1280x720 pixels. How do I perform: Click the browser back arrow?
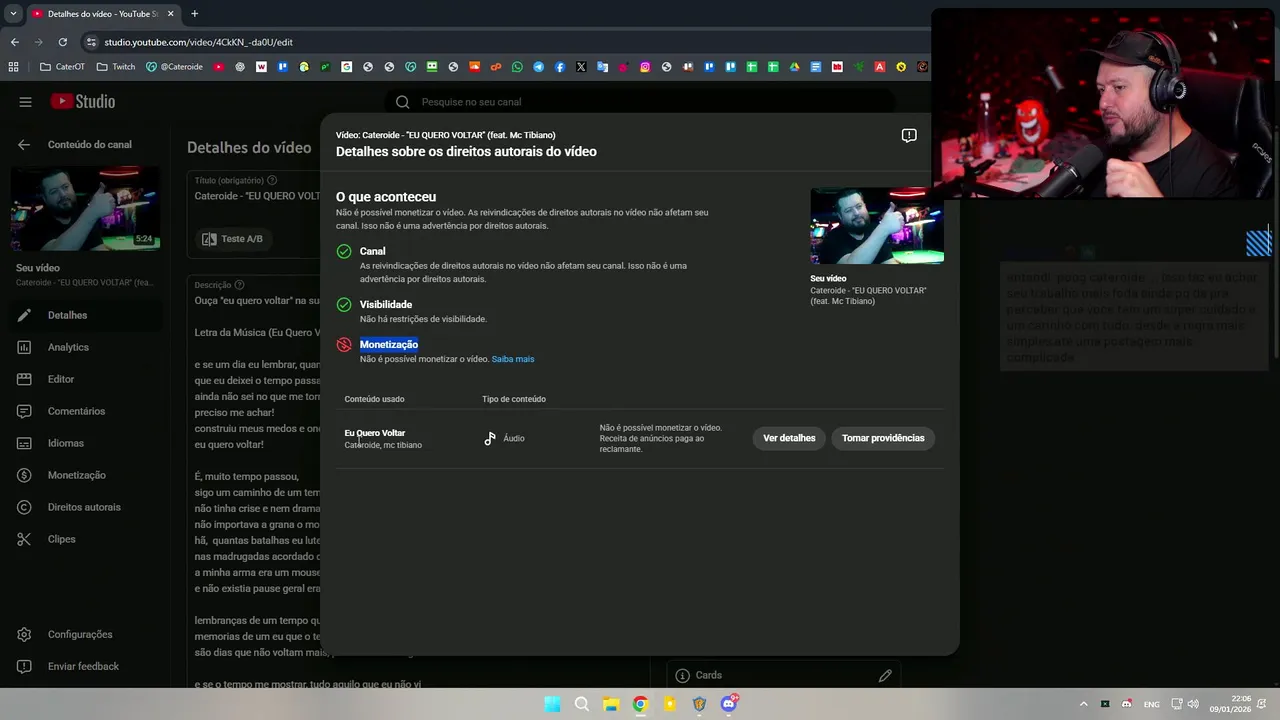click(14, 42)
